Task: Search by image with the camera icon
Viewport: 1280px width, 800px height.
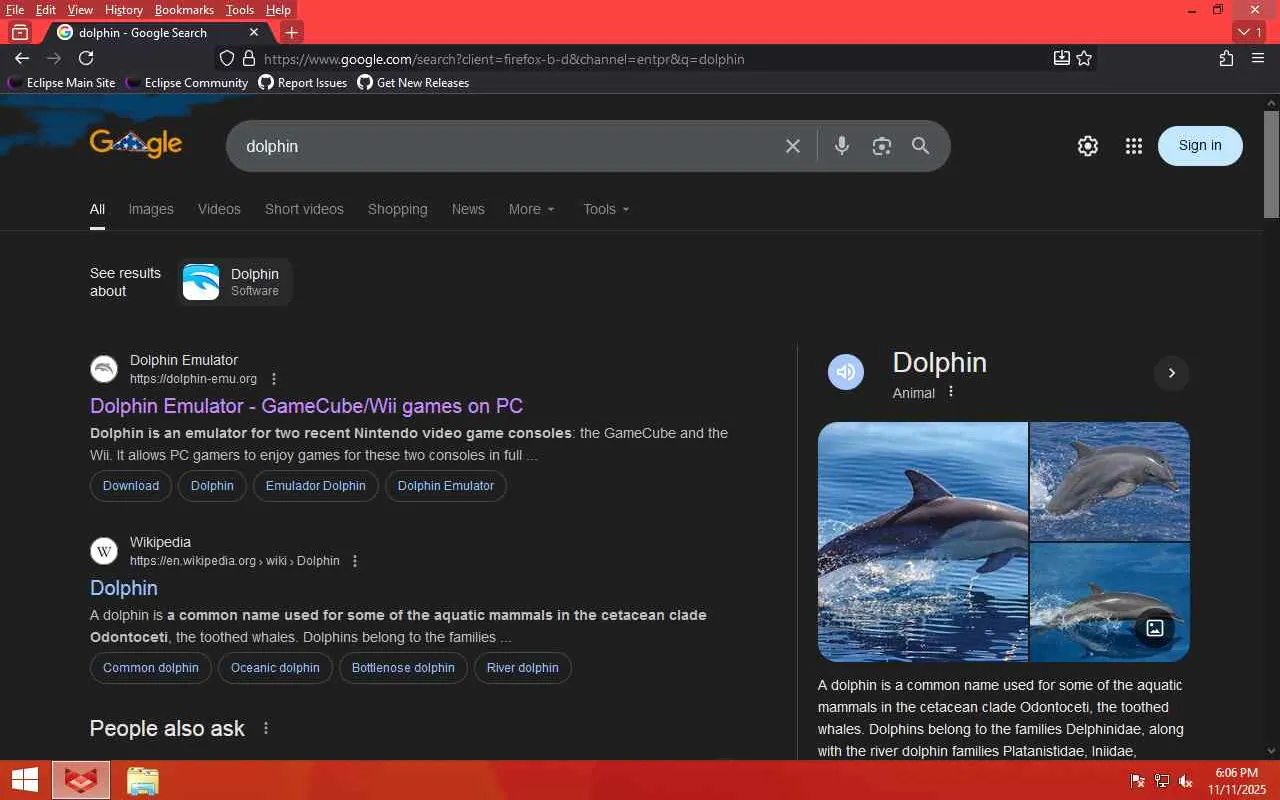Action: point(881,146)
